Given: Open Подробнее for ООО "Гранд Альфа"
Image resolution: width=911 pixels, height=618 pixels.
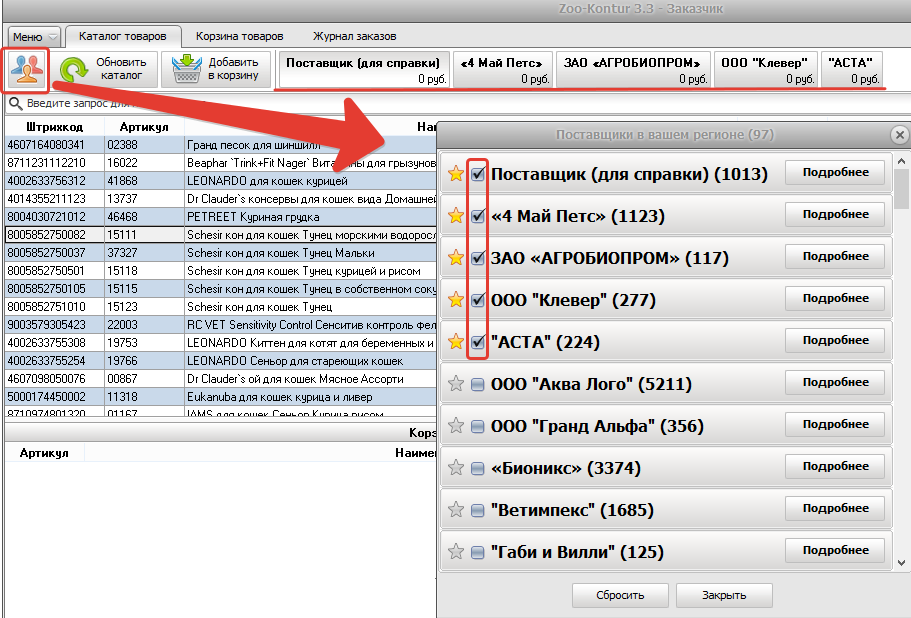Looking at the screenshot, I should (835, 424).
